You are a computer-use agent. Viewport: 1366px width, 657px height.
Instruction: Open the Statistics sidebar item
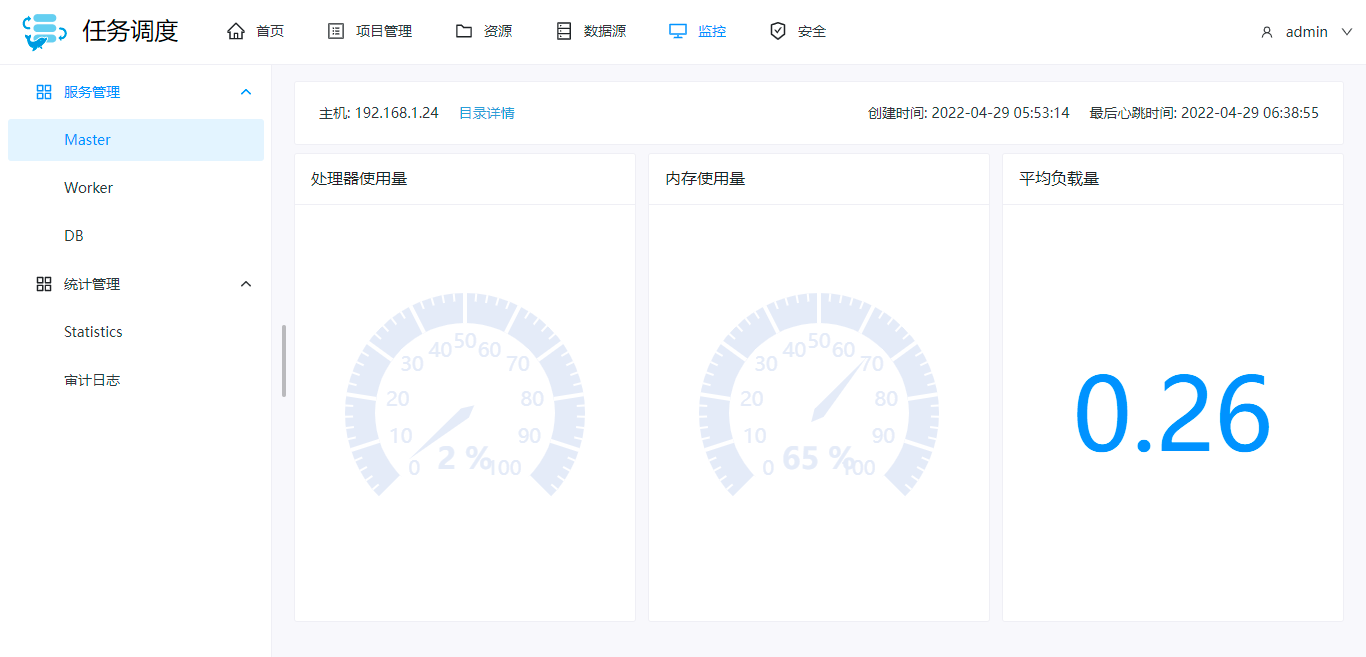tap(93, 332)
